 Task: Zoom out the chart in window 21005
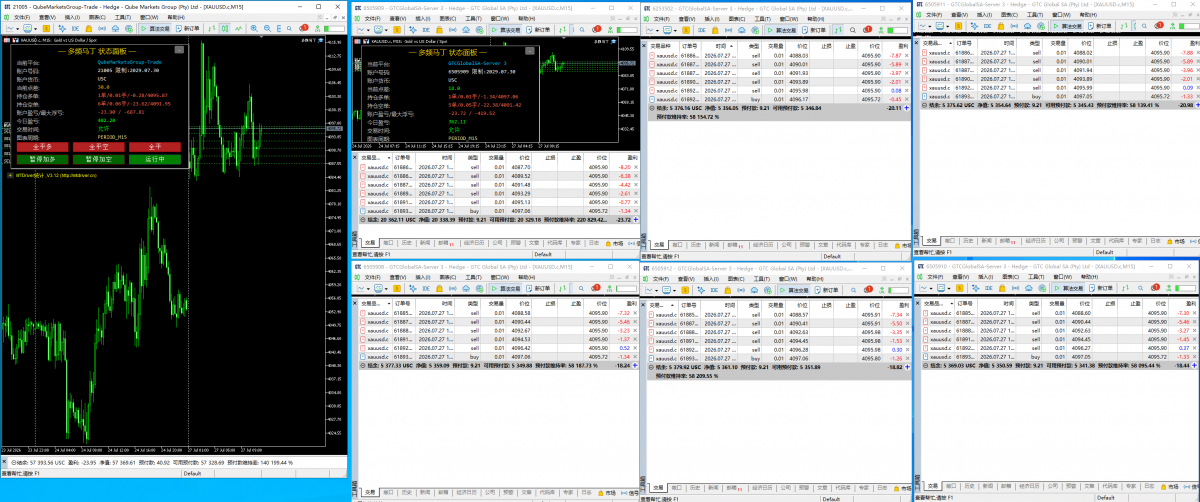(x=267, y=28)
